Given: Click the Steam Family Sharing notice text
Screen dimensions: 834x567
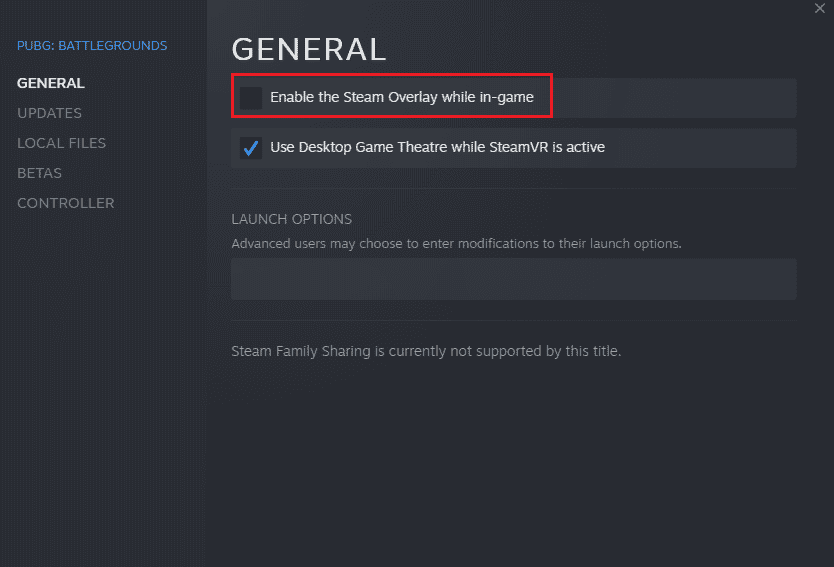Looking at the screenshot, I should [x=426, y=351].
